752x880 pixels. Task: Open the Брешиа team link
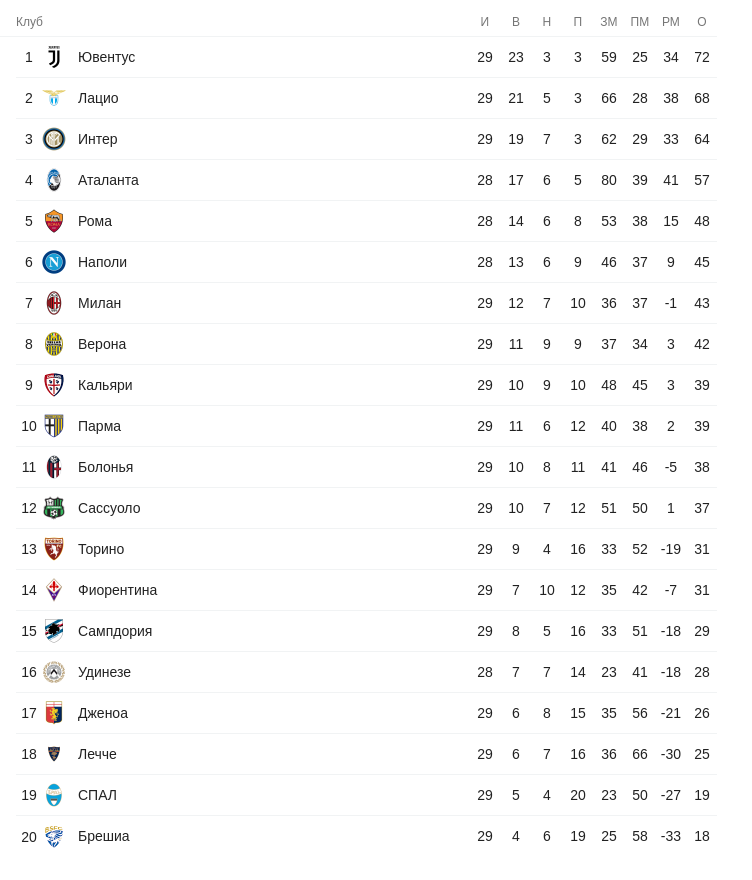point(103,836)
